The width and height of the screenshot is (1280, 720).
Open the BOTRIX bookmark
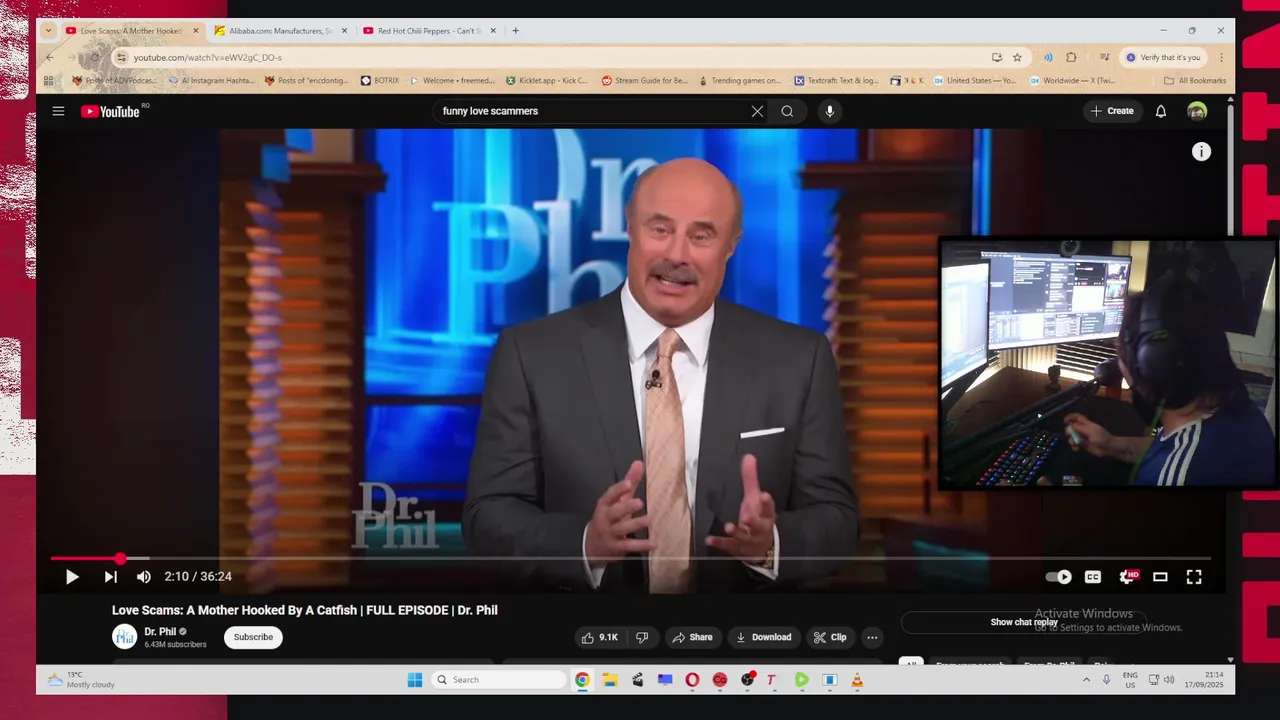click(x=380, y=81)
